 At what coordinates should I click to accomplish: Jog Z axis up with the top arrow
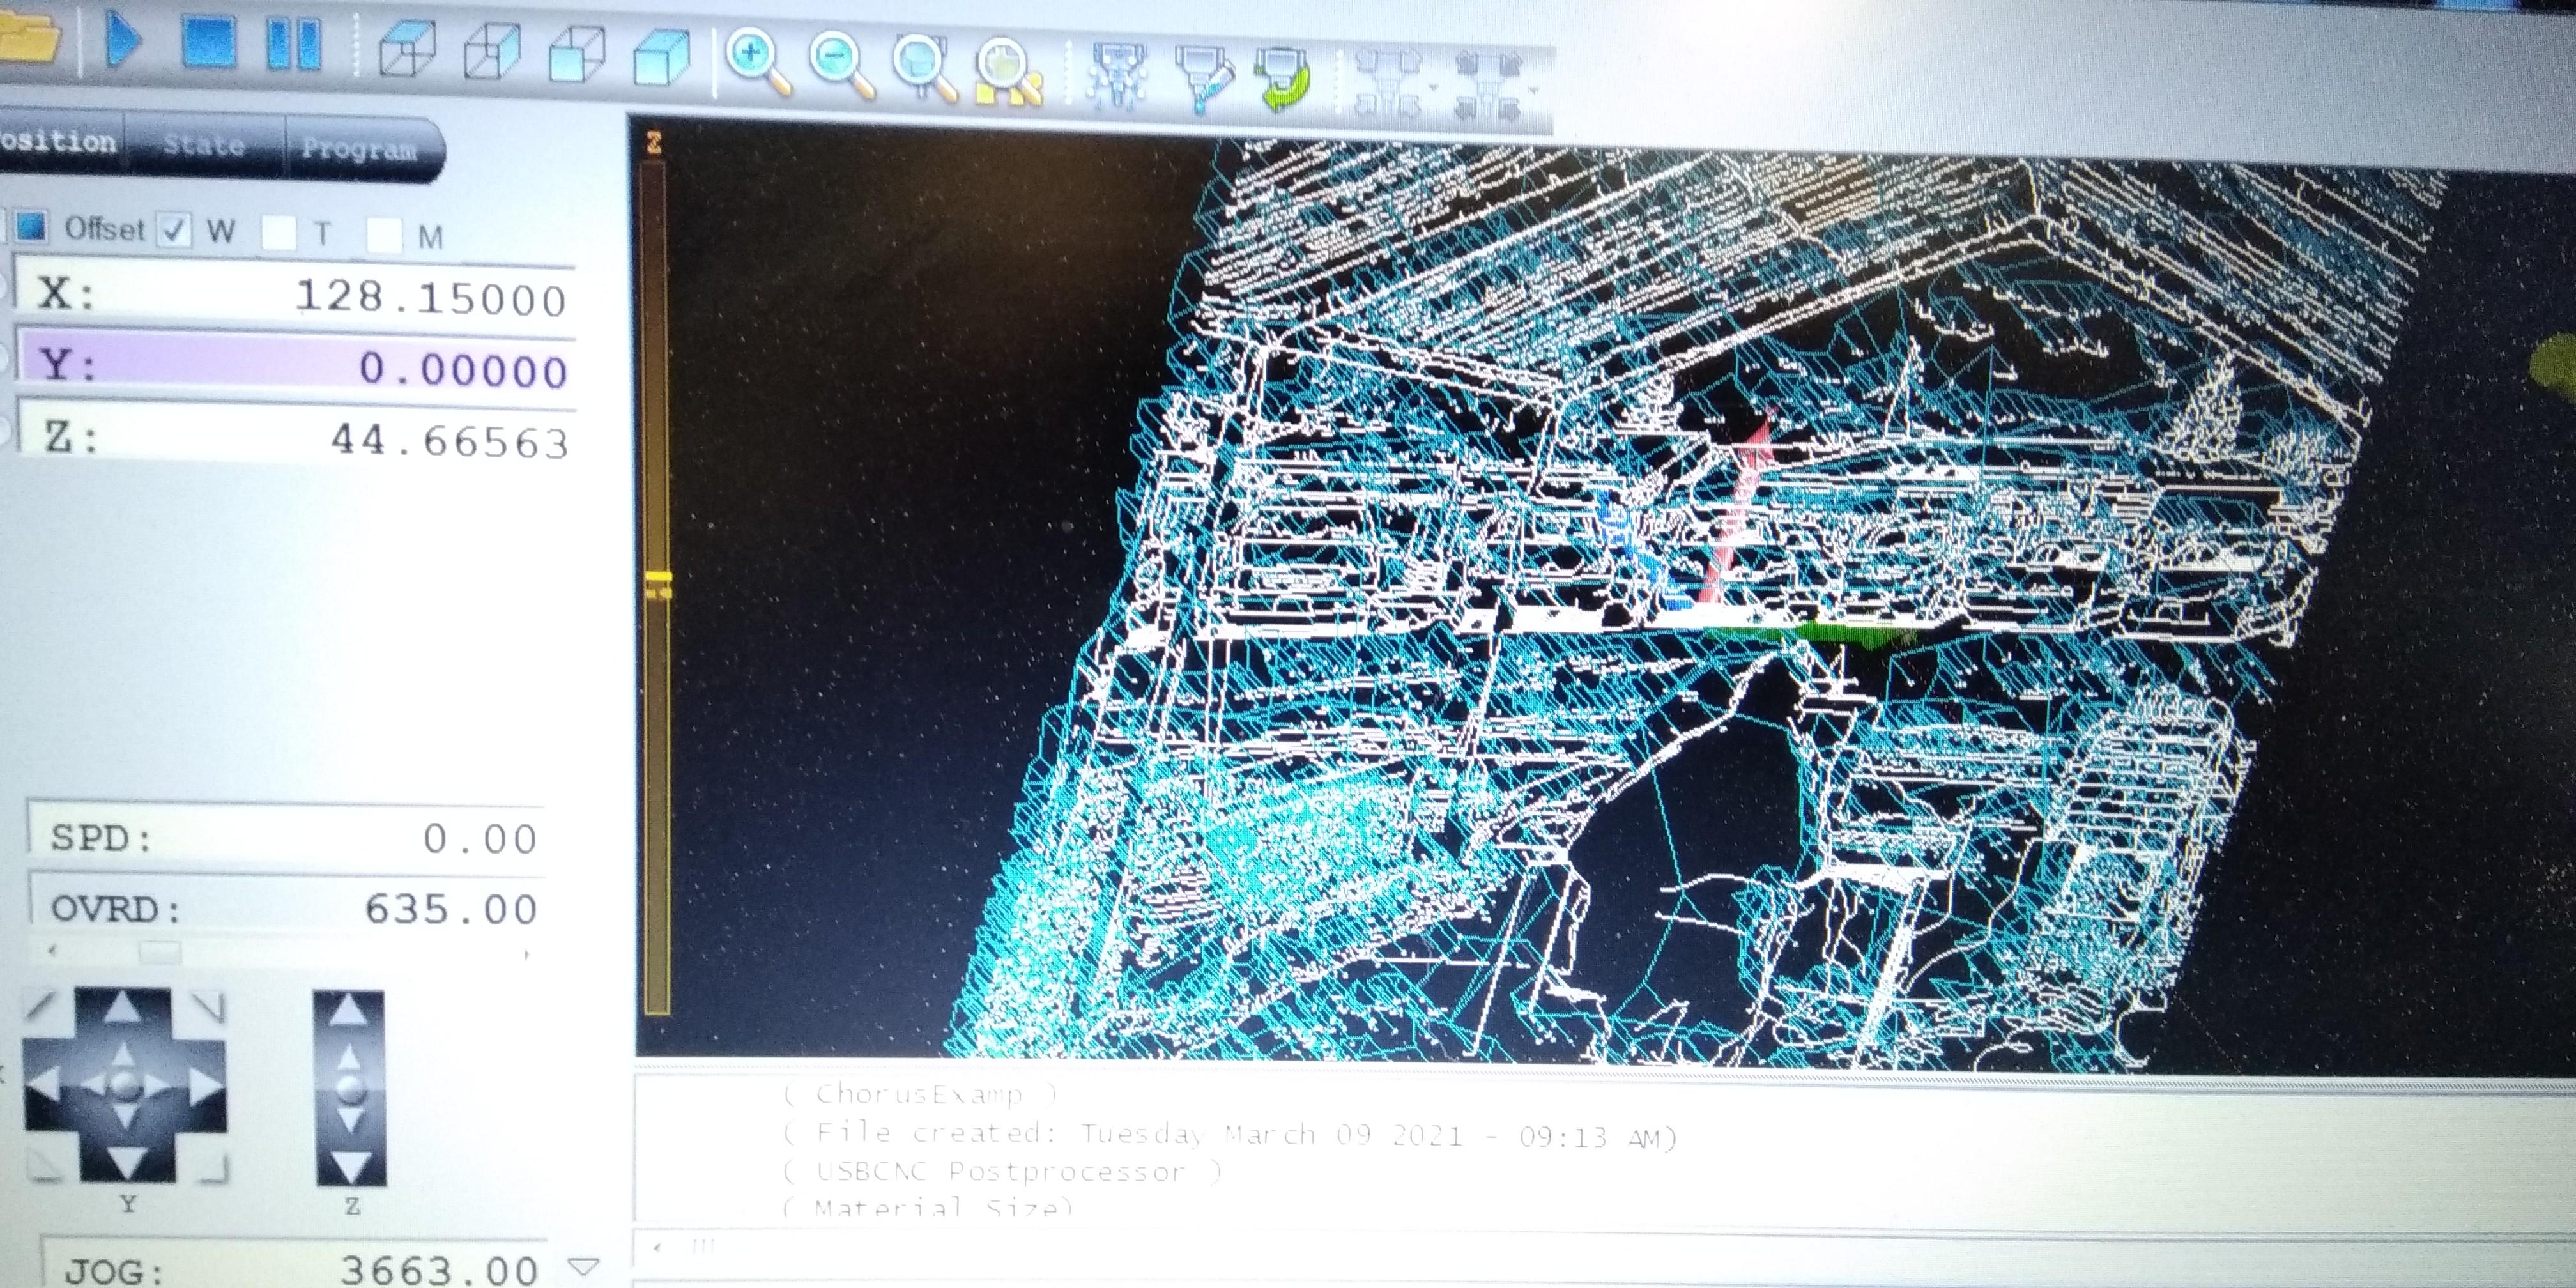coord(348,1011)
